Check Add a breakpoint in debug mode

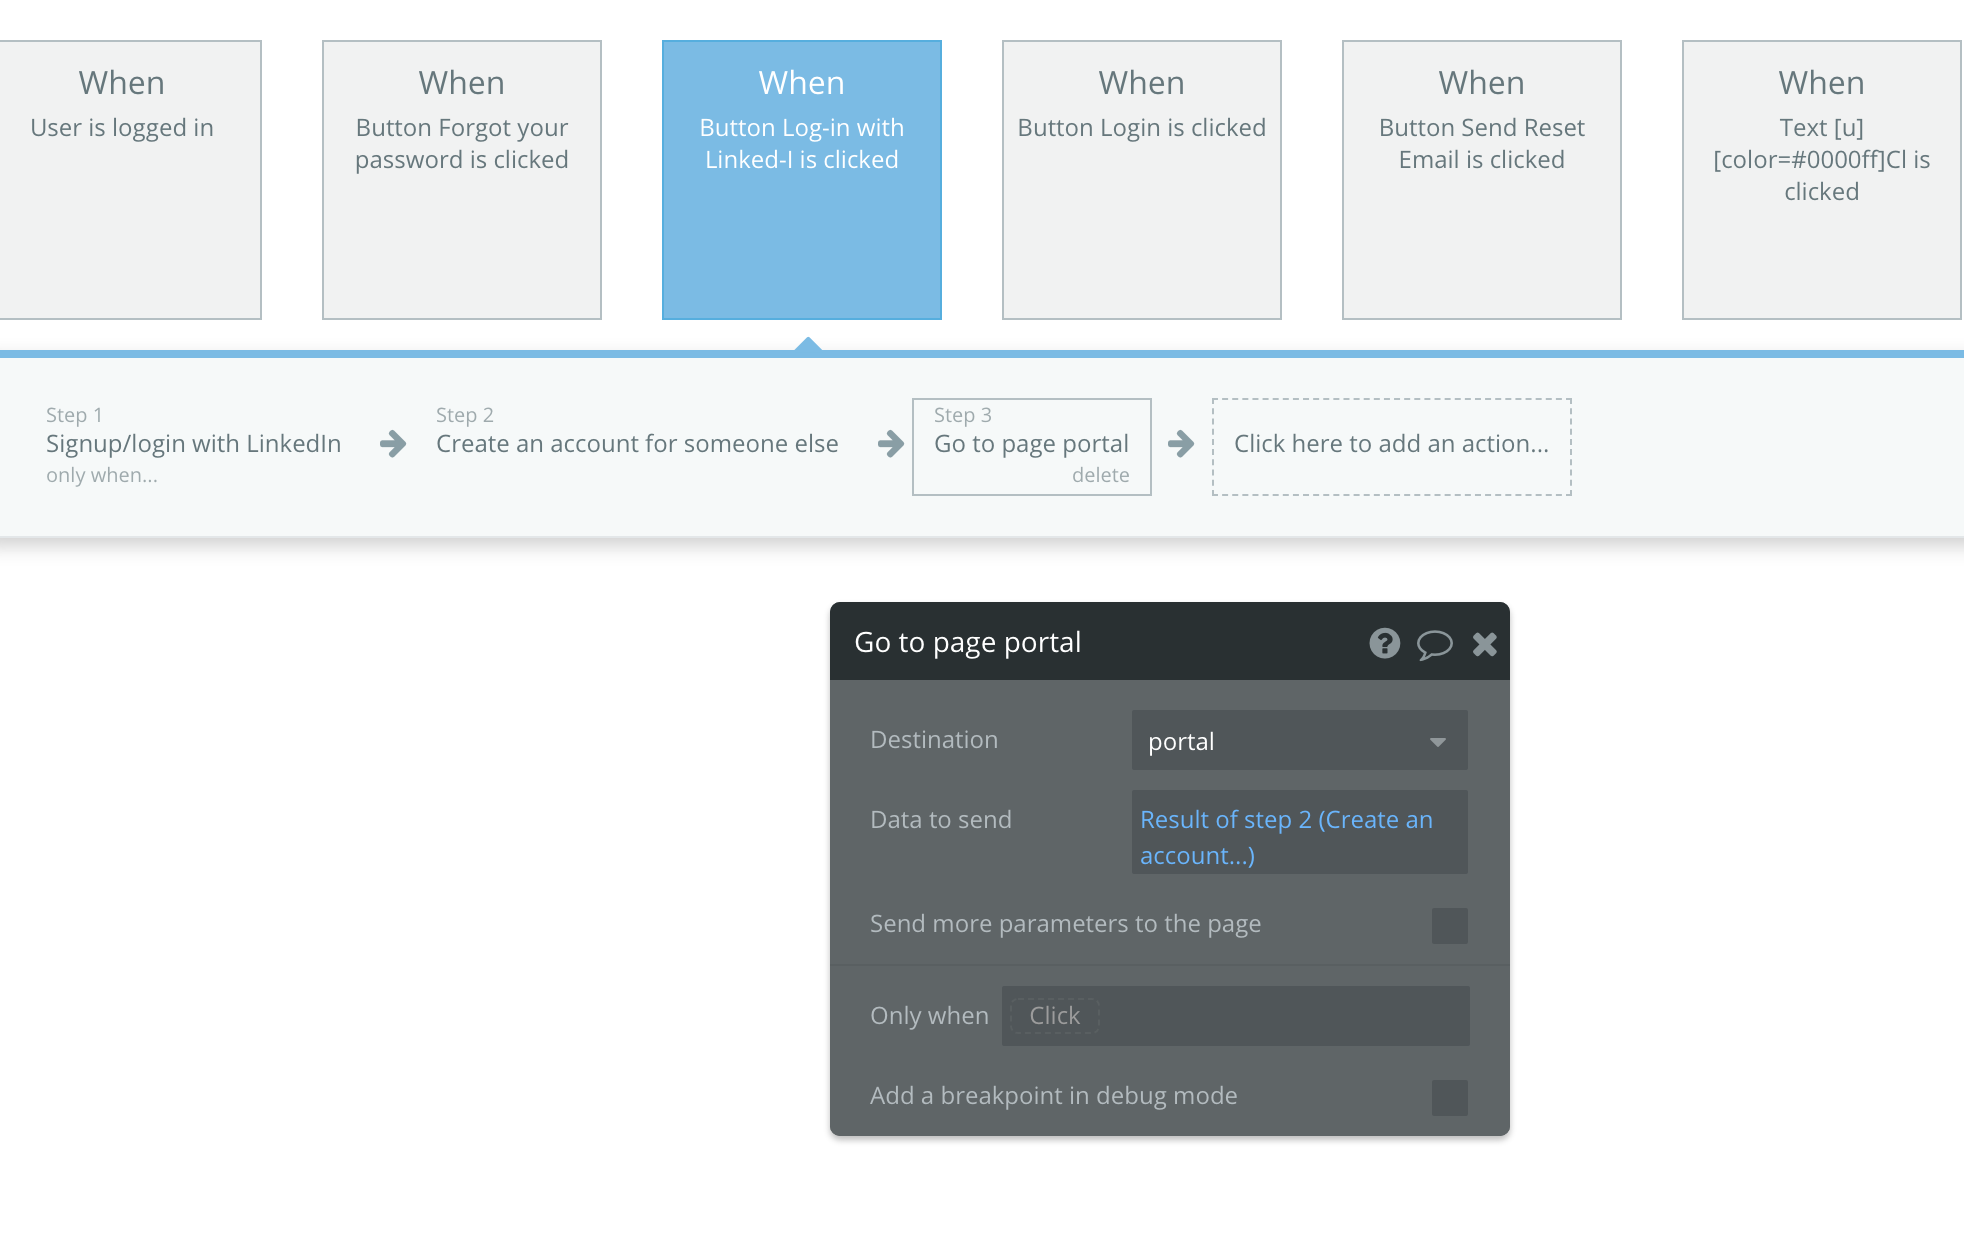1449,1097
